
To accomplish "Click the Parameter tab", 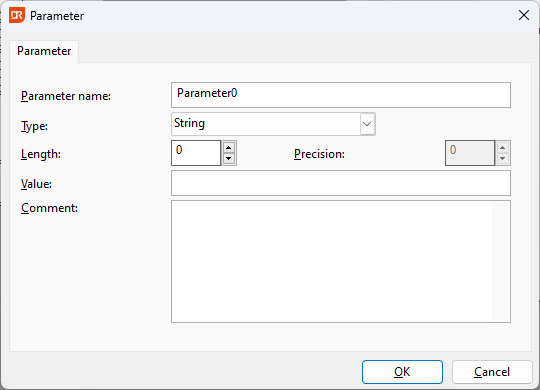I will (x=44, y=51).
